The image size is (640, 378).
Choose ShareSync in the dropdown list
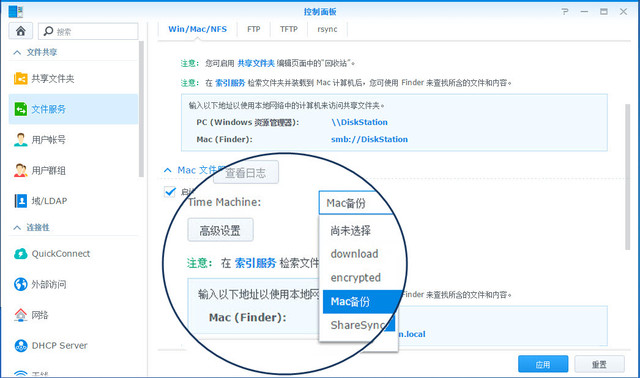[358, 325]
